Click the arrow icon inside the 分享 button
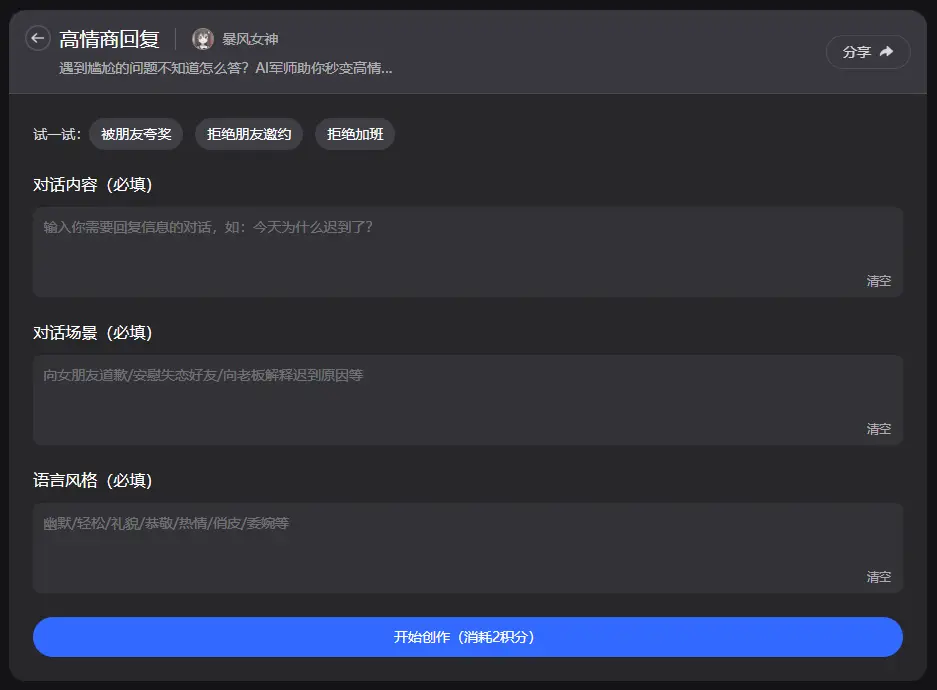Screen dimensions: 937x690 (x=886, y=51)
